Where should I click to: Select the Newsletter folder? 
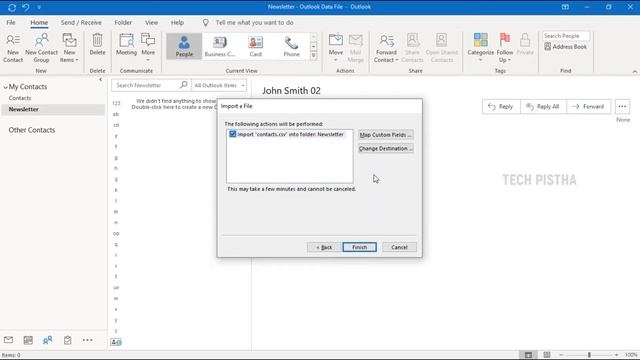point(53,109)
